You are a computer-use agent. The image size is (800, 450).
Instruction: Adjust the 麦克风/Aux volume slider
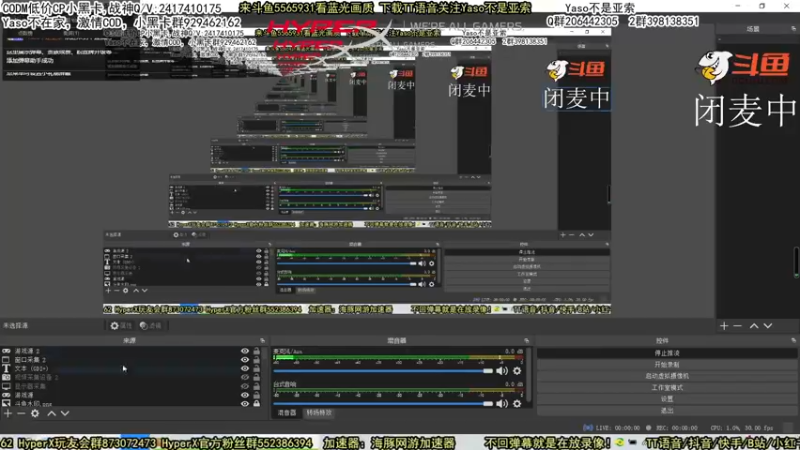click(384, 371)
